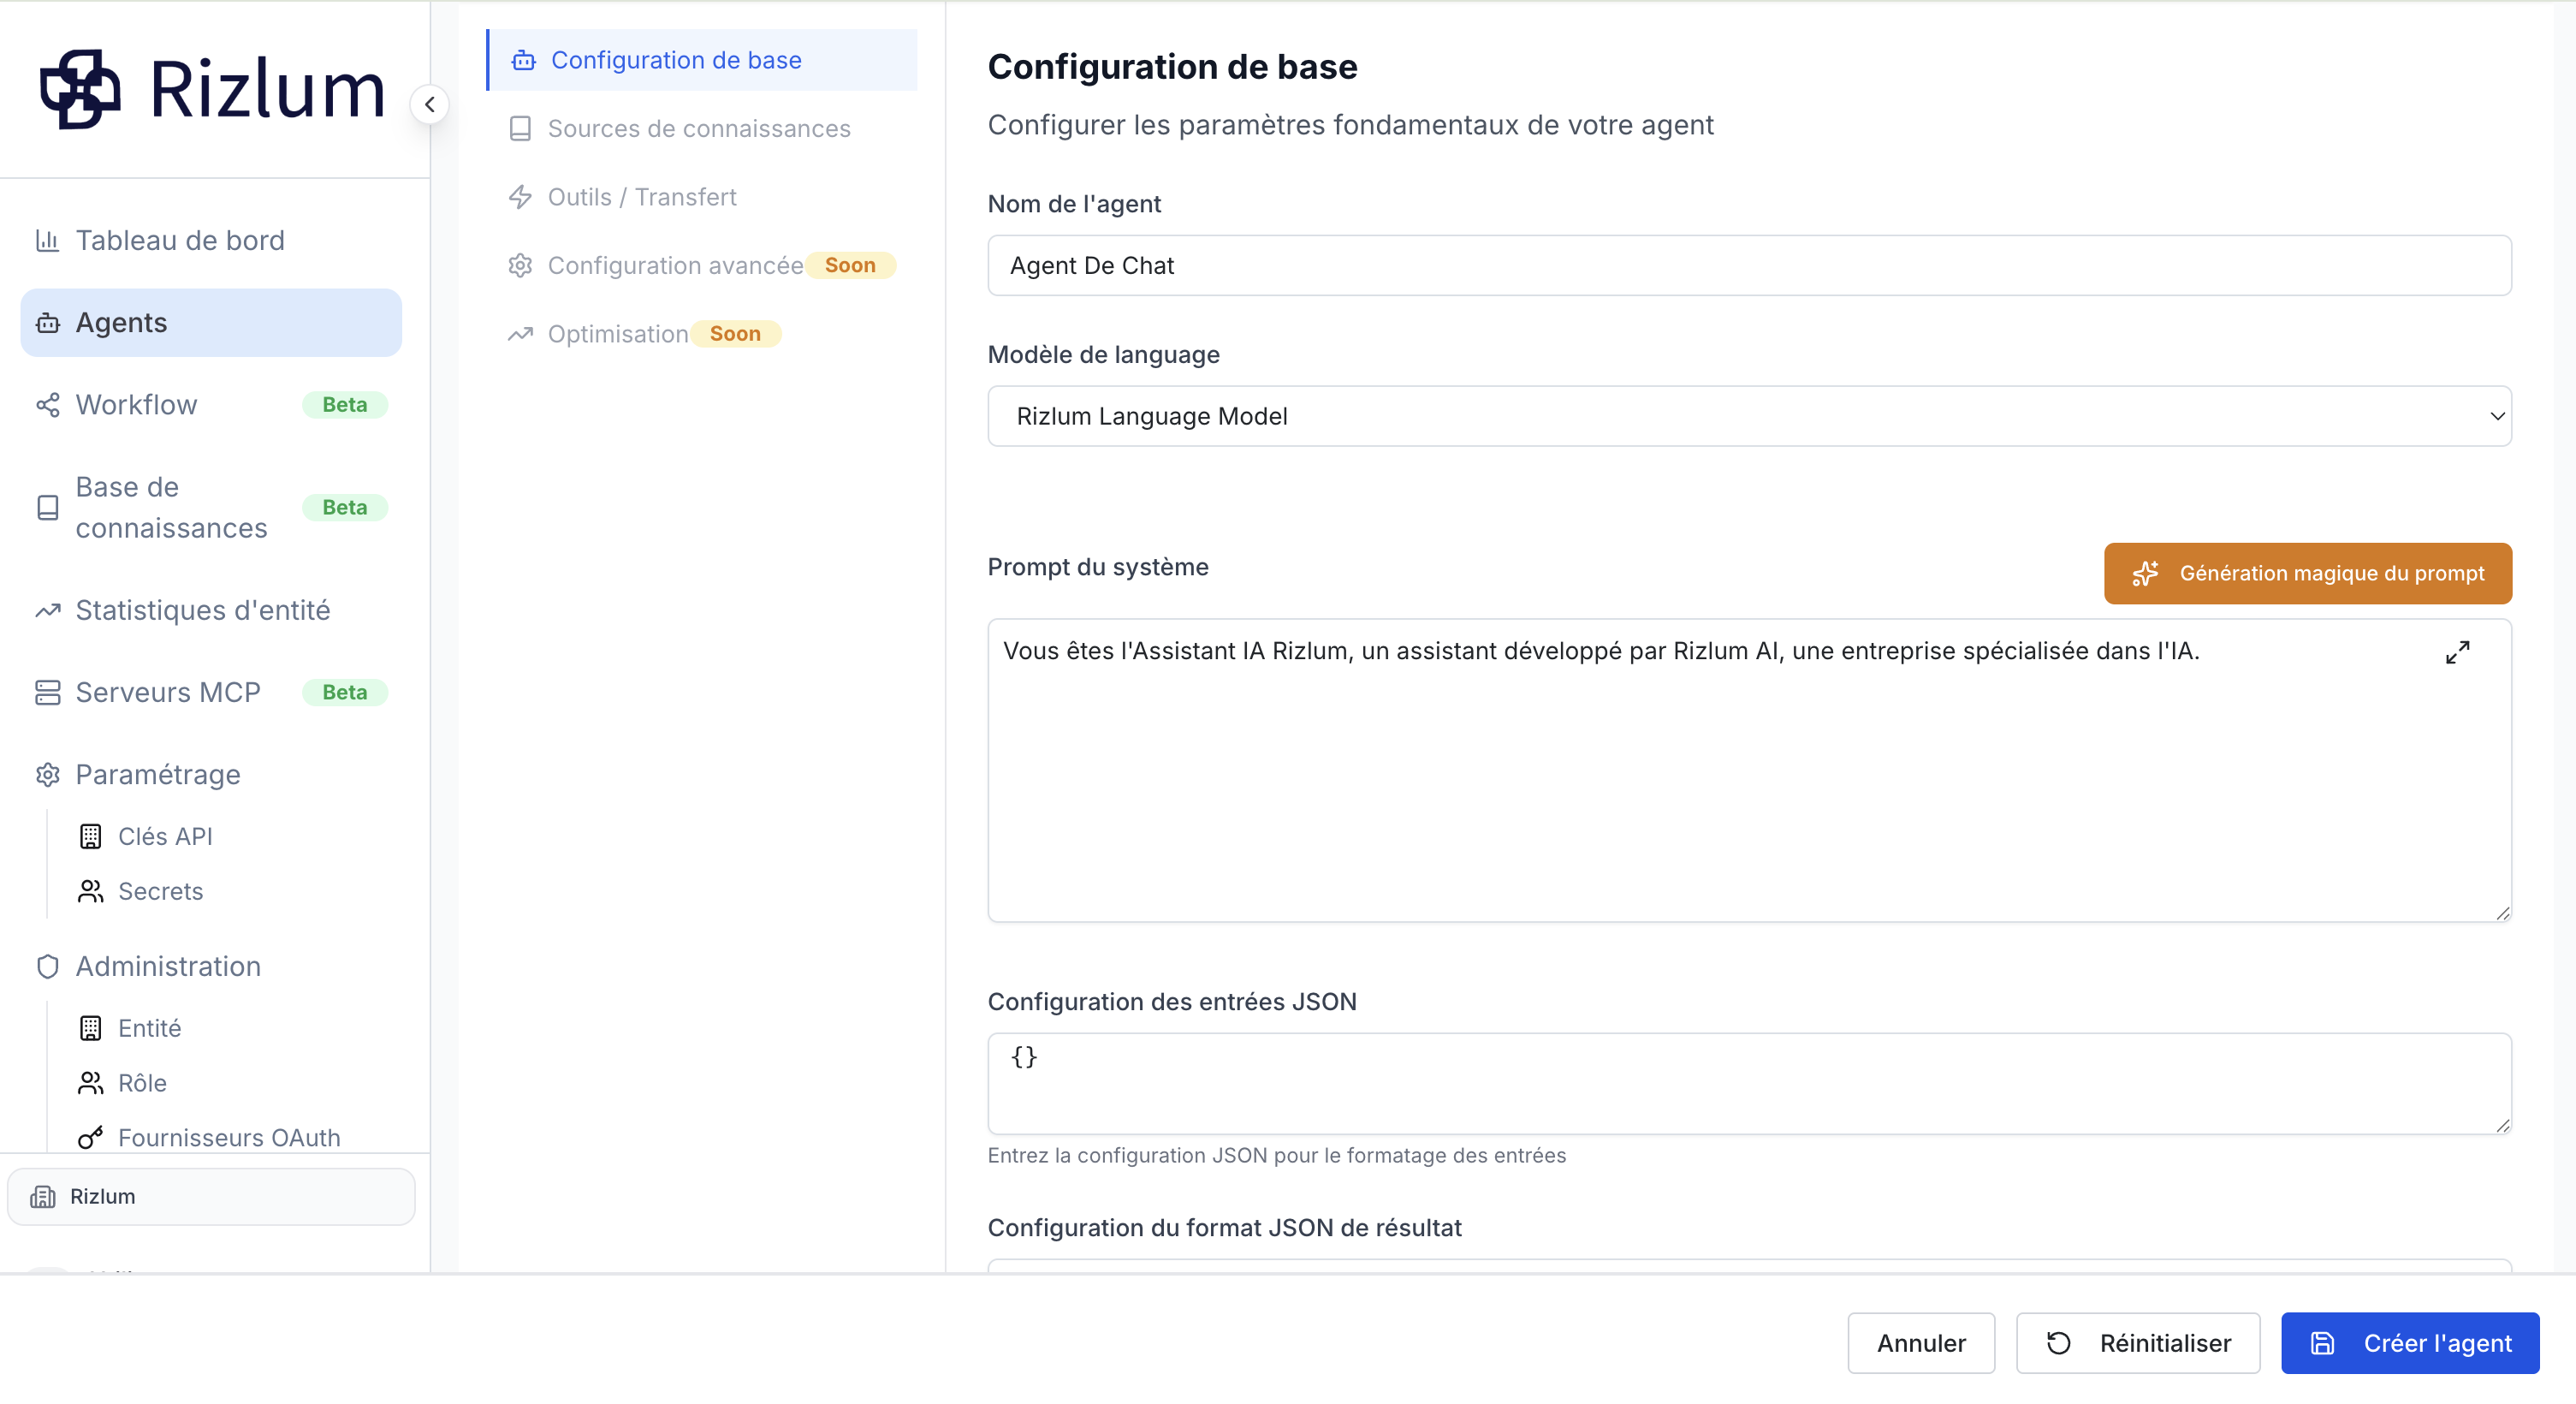Click the Configuration des entrées JSON field
The image size is (2576, 1404).
pos(1749,1084)
